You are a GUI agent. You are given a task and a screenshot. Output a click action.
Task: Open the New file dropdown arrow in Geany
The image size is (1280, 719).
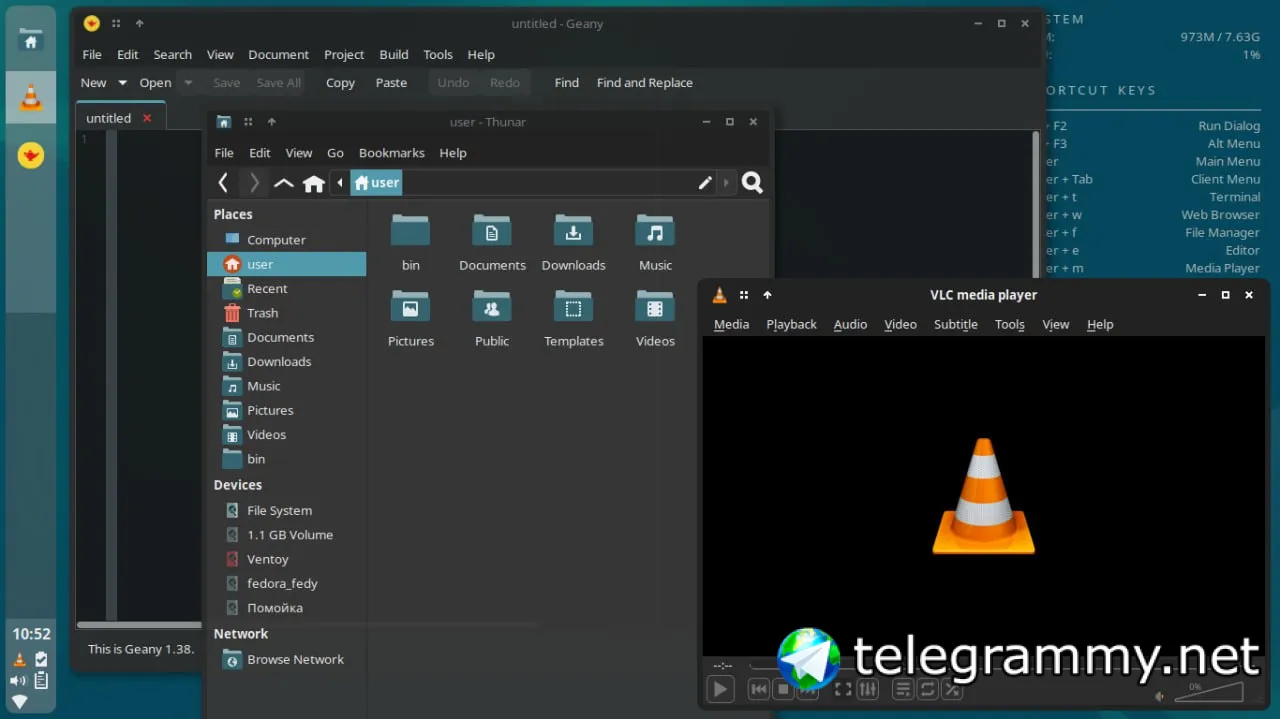click(123, 83)
